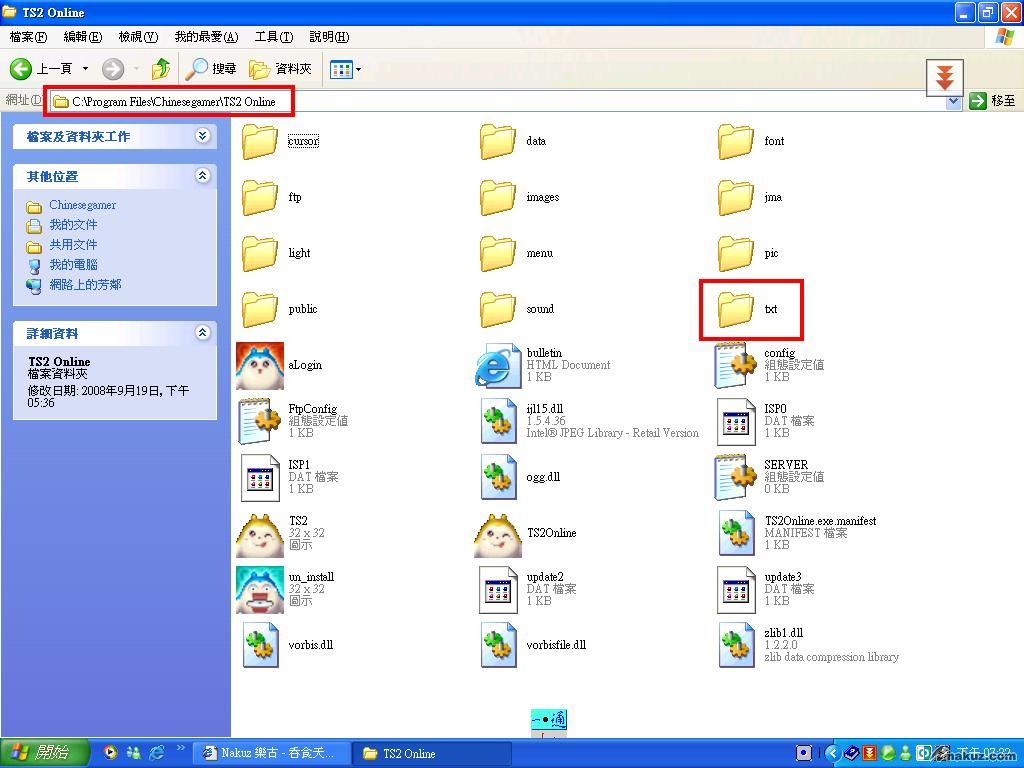Open the views dropdown button

(345, 69)
